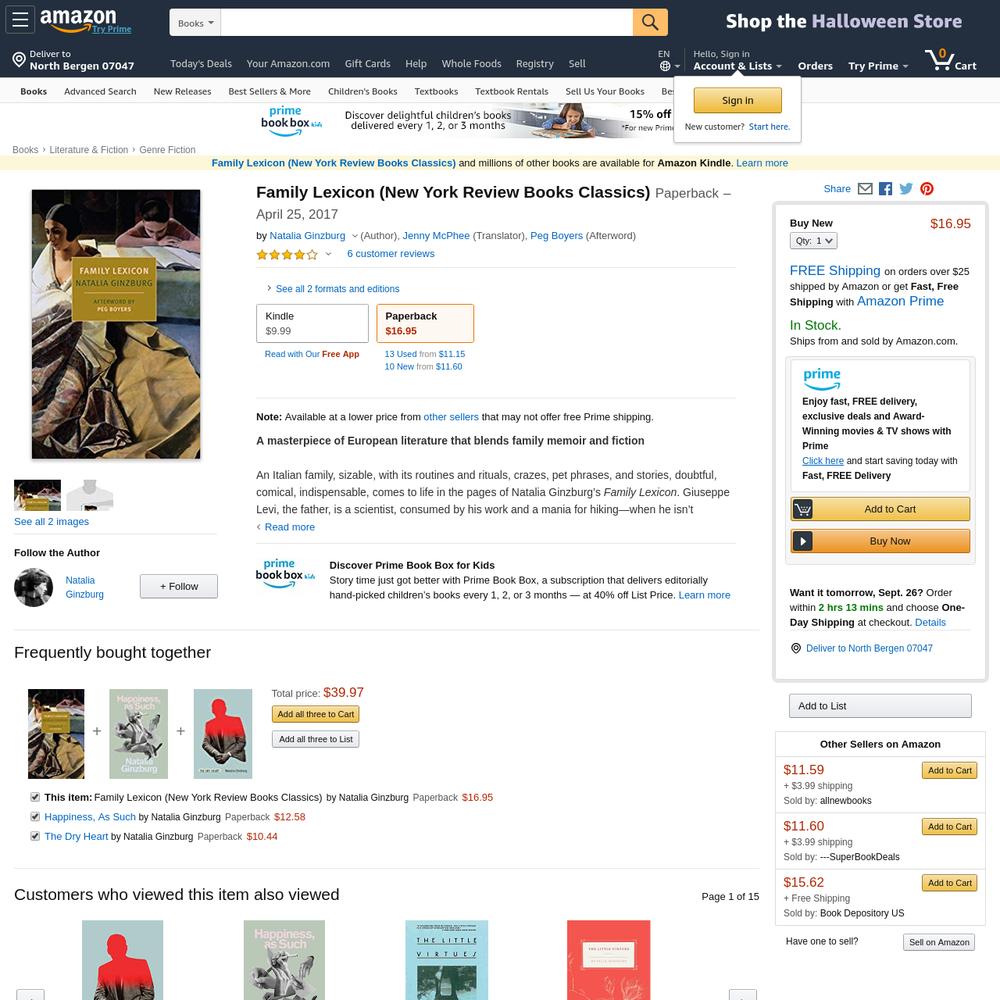Uncheck The Dry Heart checkbox

[35, 836]
